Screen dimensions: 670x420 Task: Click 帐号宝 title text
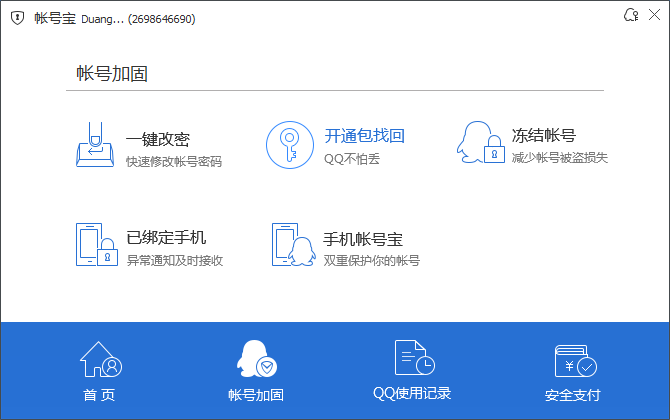click(x=55, y=18)
